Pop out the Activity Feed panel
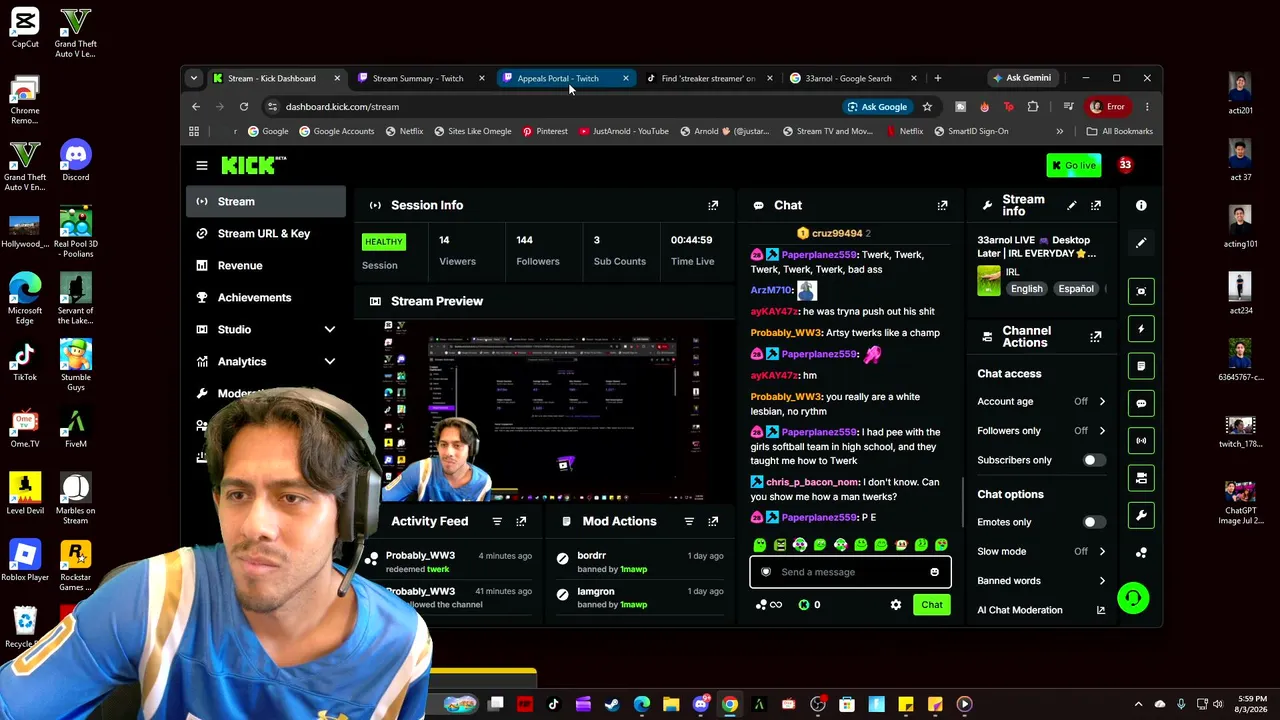The image size is (1280, 720). click(521, 521)
